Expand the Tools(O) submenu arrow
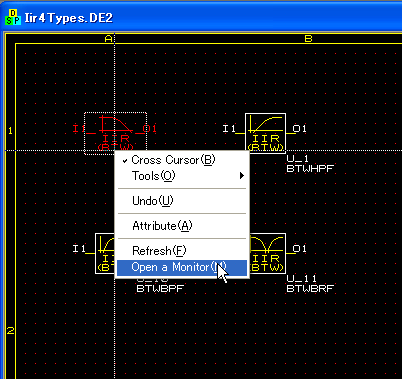The image size is (402, 379). pyautogui.click(x=242, y=175)
